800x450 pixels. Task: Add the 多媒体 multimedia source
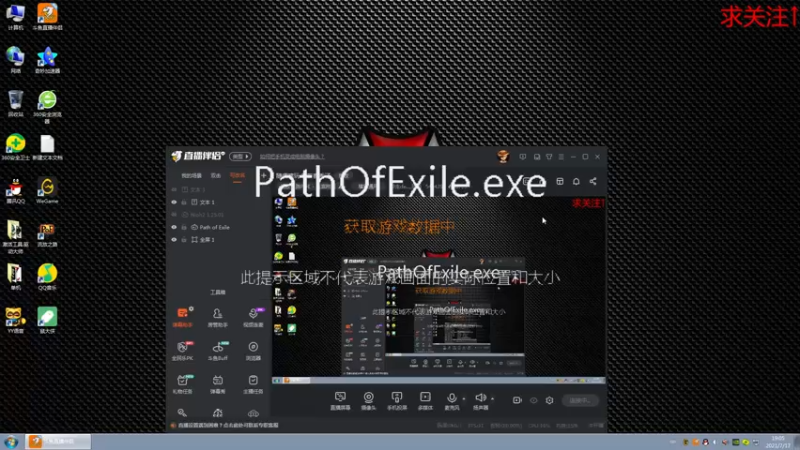[x=425, y=401]
